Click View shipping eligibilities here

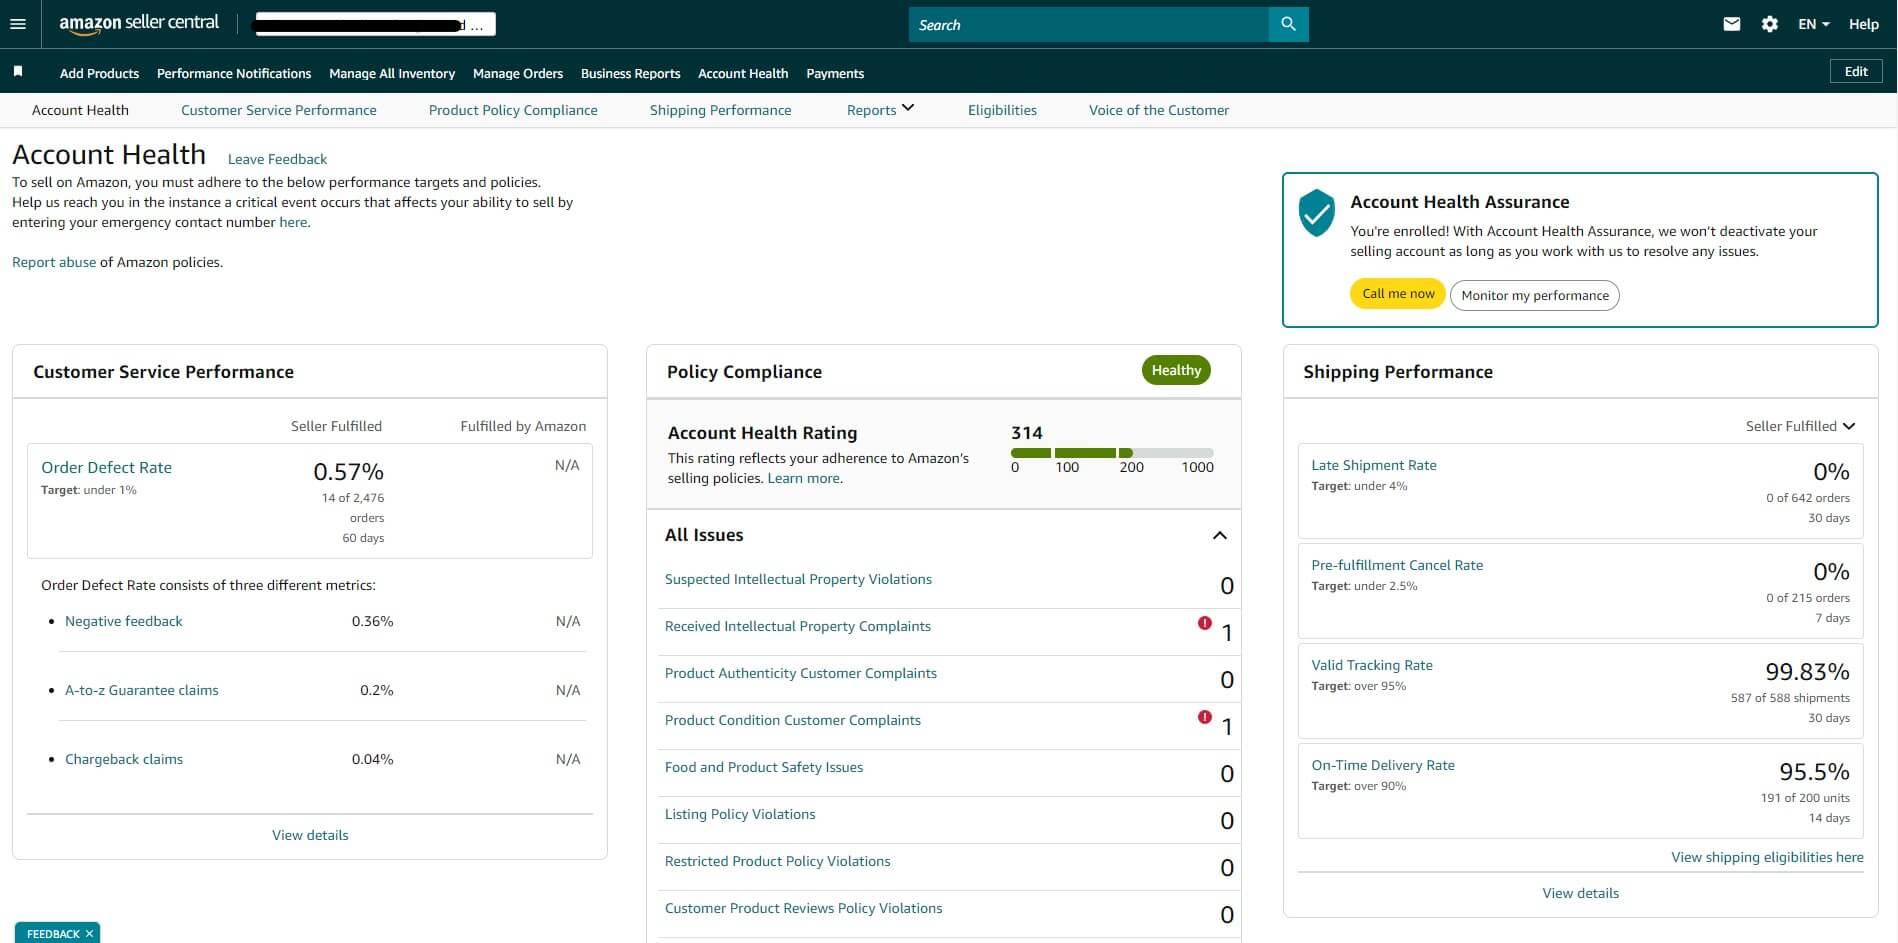(1767, 857)
